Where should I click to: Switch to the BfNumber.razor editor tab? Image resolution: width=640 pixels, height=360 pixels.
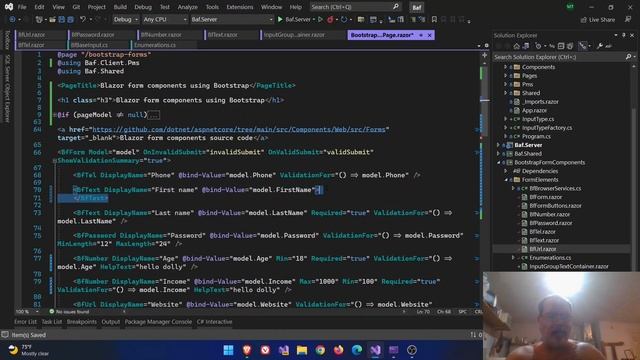tap(161, 35)
